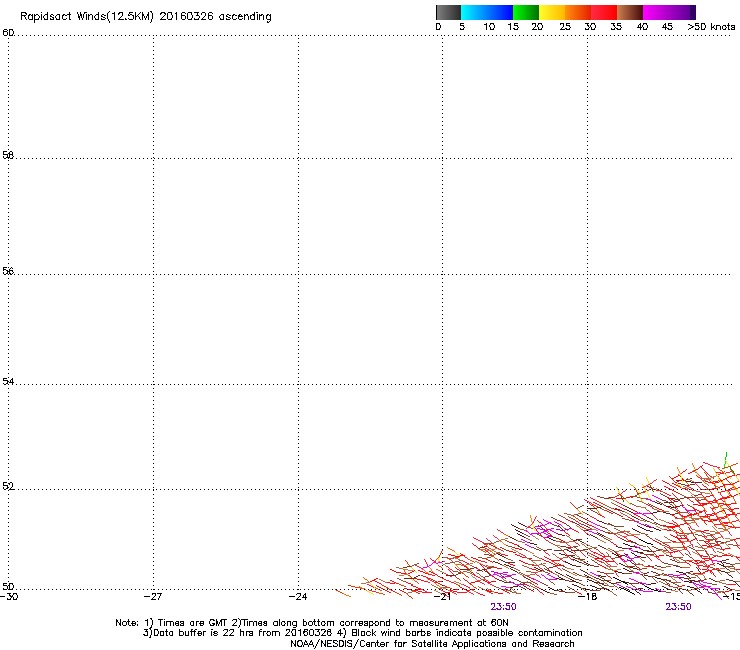Image resolution: width=740 pixels, height=650 pixels.
Task: Click the NOAA/NESDIS credit line
Action: (432, 644)
